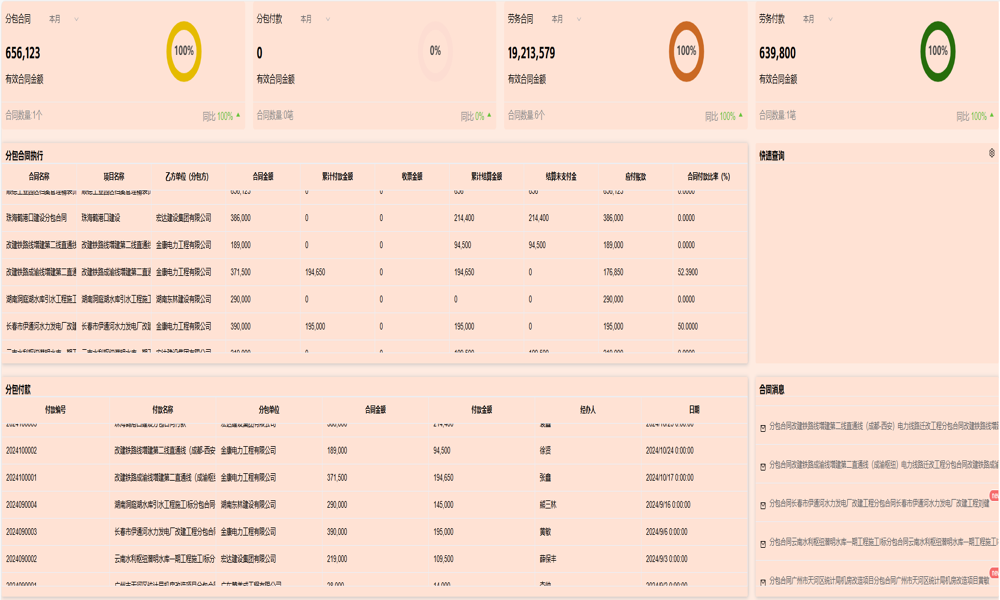Click the green up arrow in 分包合同 card
Image resolution: width=1000 pixels, height=600 pixels.
pyautogui.click(x=238, y=116)
